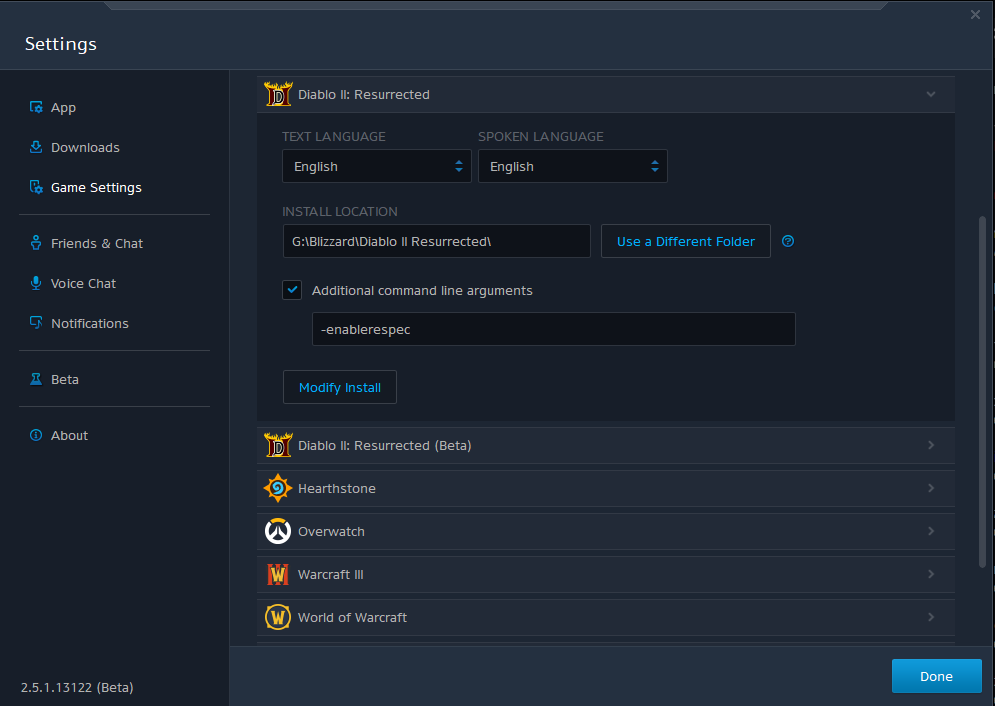Screen dimensions: 995x706
Task: Click the Diablo II: Resurrected (Beta) title text
Action: [385, 445]
